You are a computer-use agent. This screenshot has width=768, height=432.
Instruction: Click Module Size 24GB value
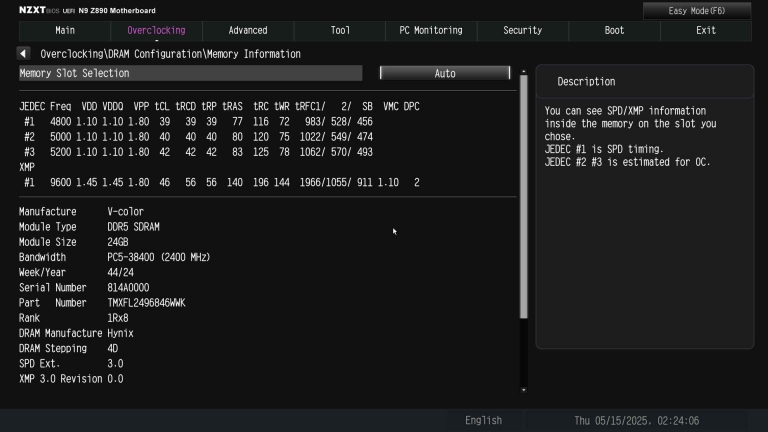pyautogui.click(x=118, y=242)
